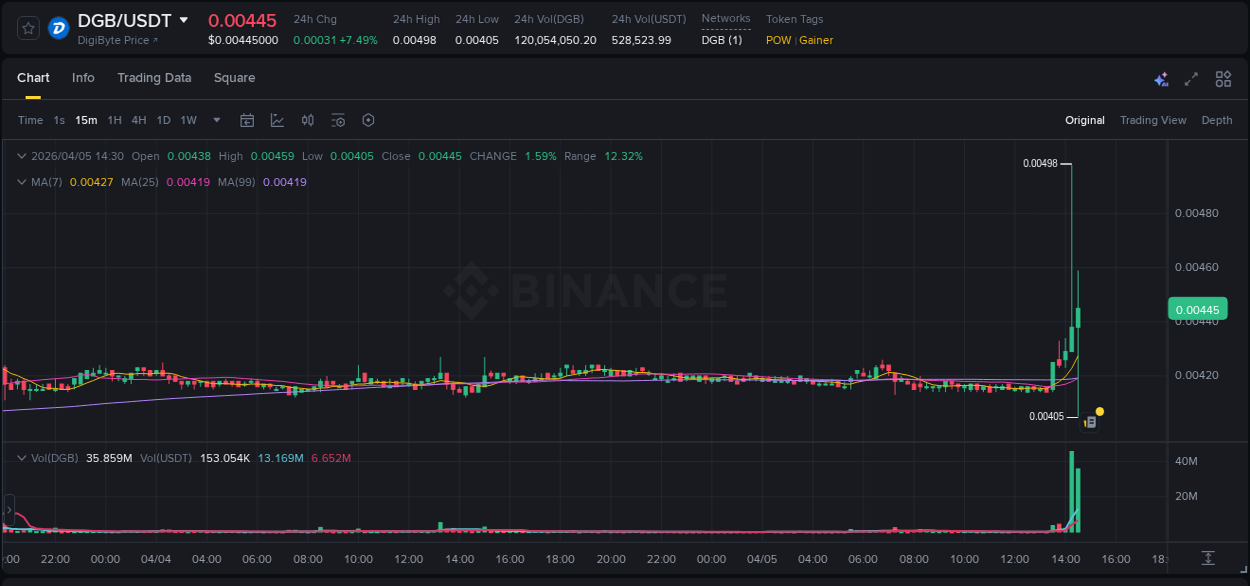1250x586 pixels.
Task: Open the calendar date-range picker
Action: 247,120
